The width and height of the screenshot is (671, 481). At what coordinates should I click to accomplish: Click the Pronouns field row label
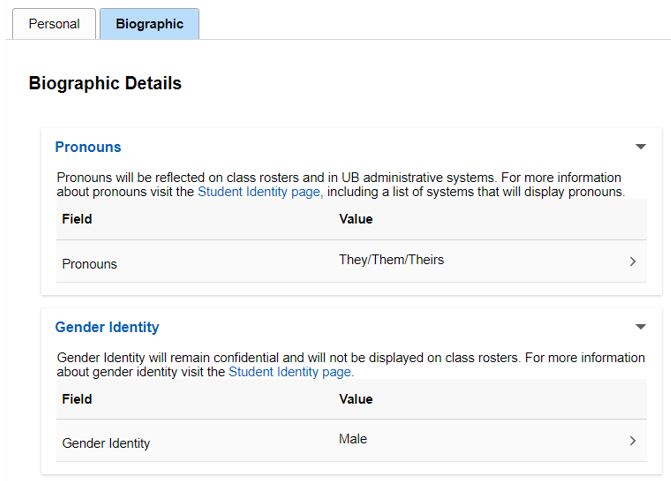point(89,264)
